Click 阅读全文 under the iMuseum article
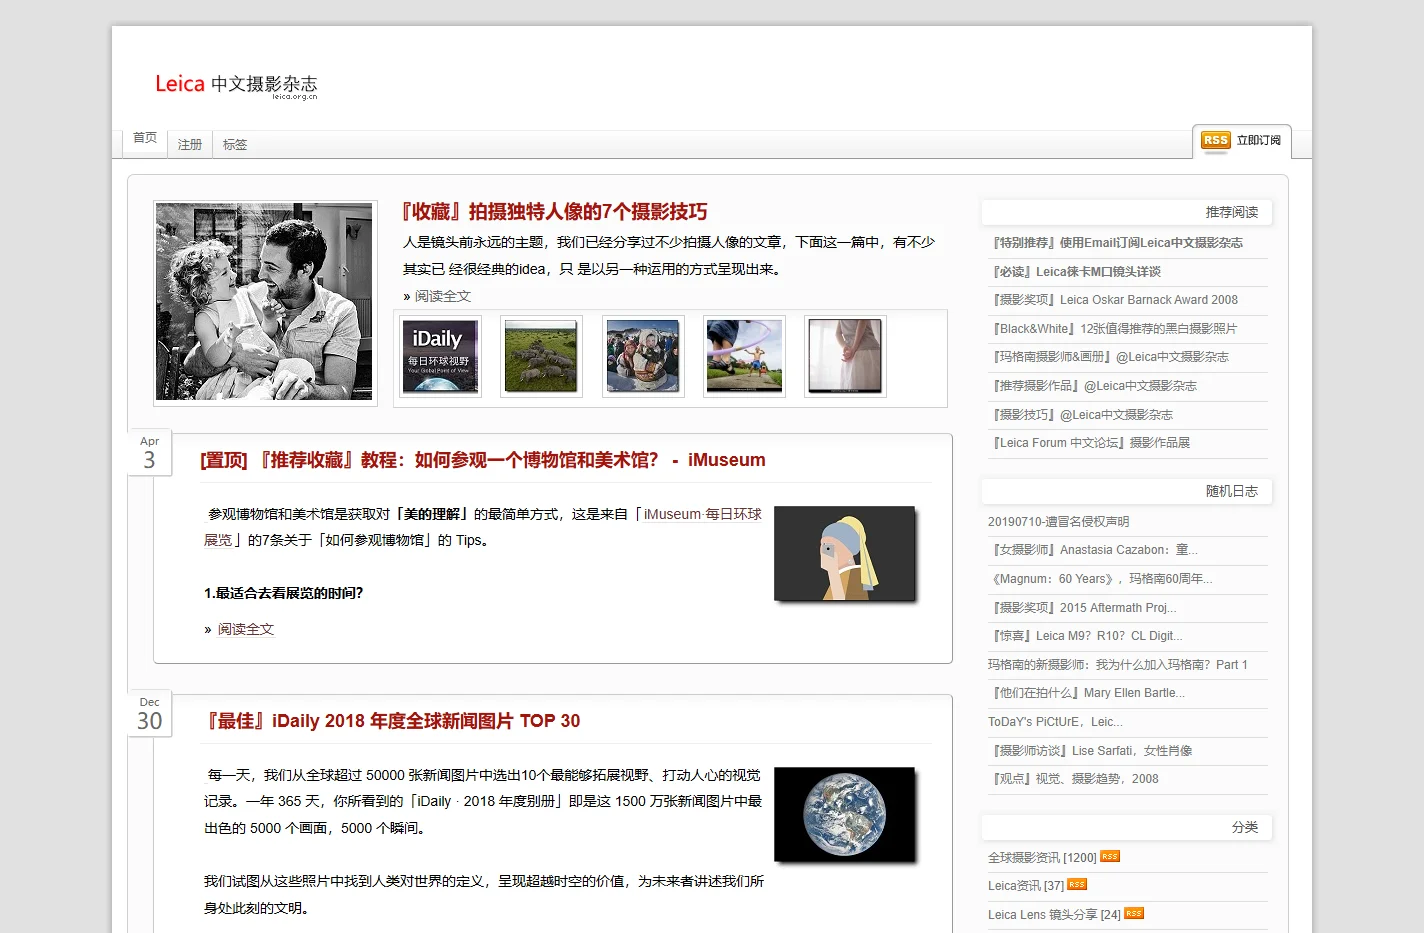Image resolution: width=1424 pixels, height=933 pixels. pyautogui.click(x=246, y=629)
